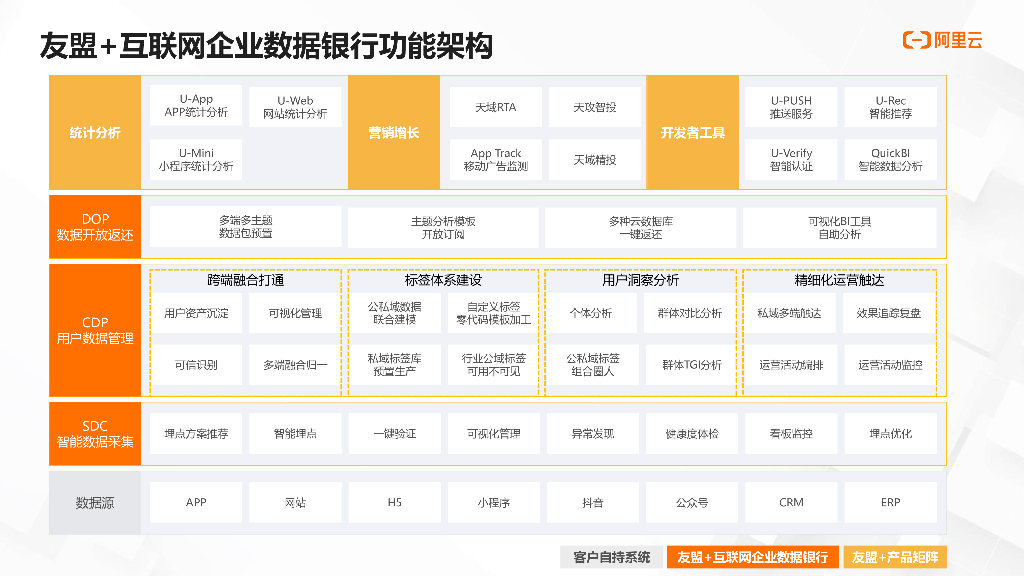Click the 可视化管理 box in the CDP row
Image resolution: width=1024 pixels, height=576 pixels.
click(x=295, y=313)
